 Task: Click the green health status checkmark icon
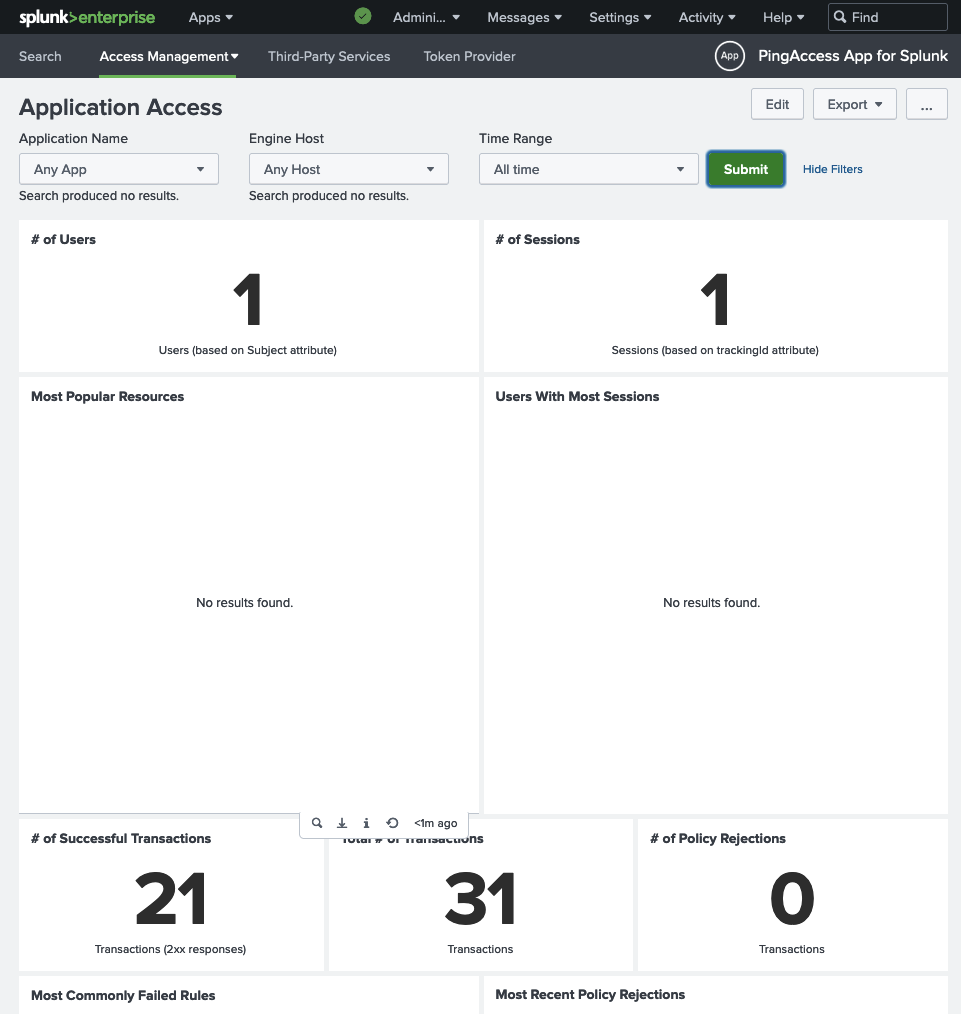[x=362, y=16]
